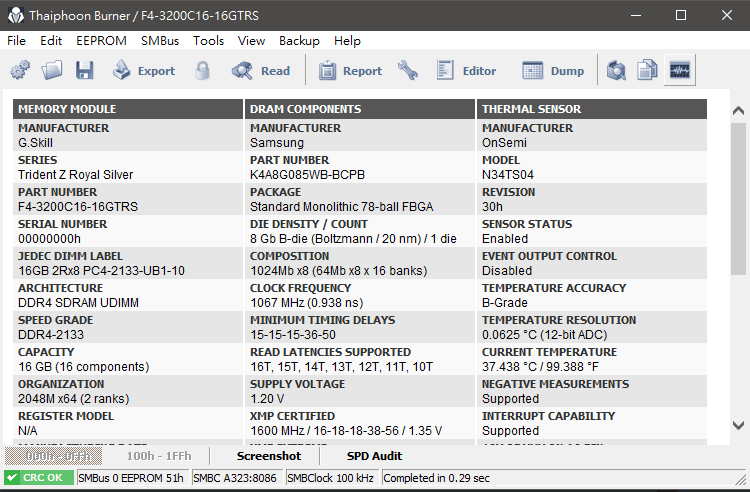The image size is (750, 492).
Task: Click the copy documents icon
Action: click(x=647, y=70)
